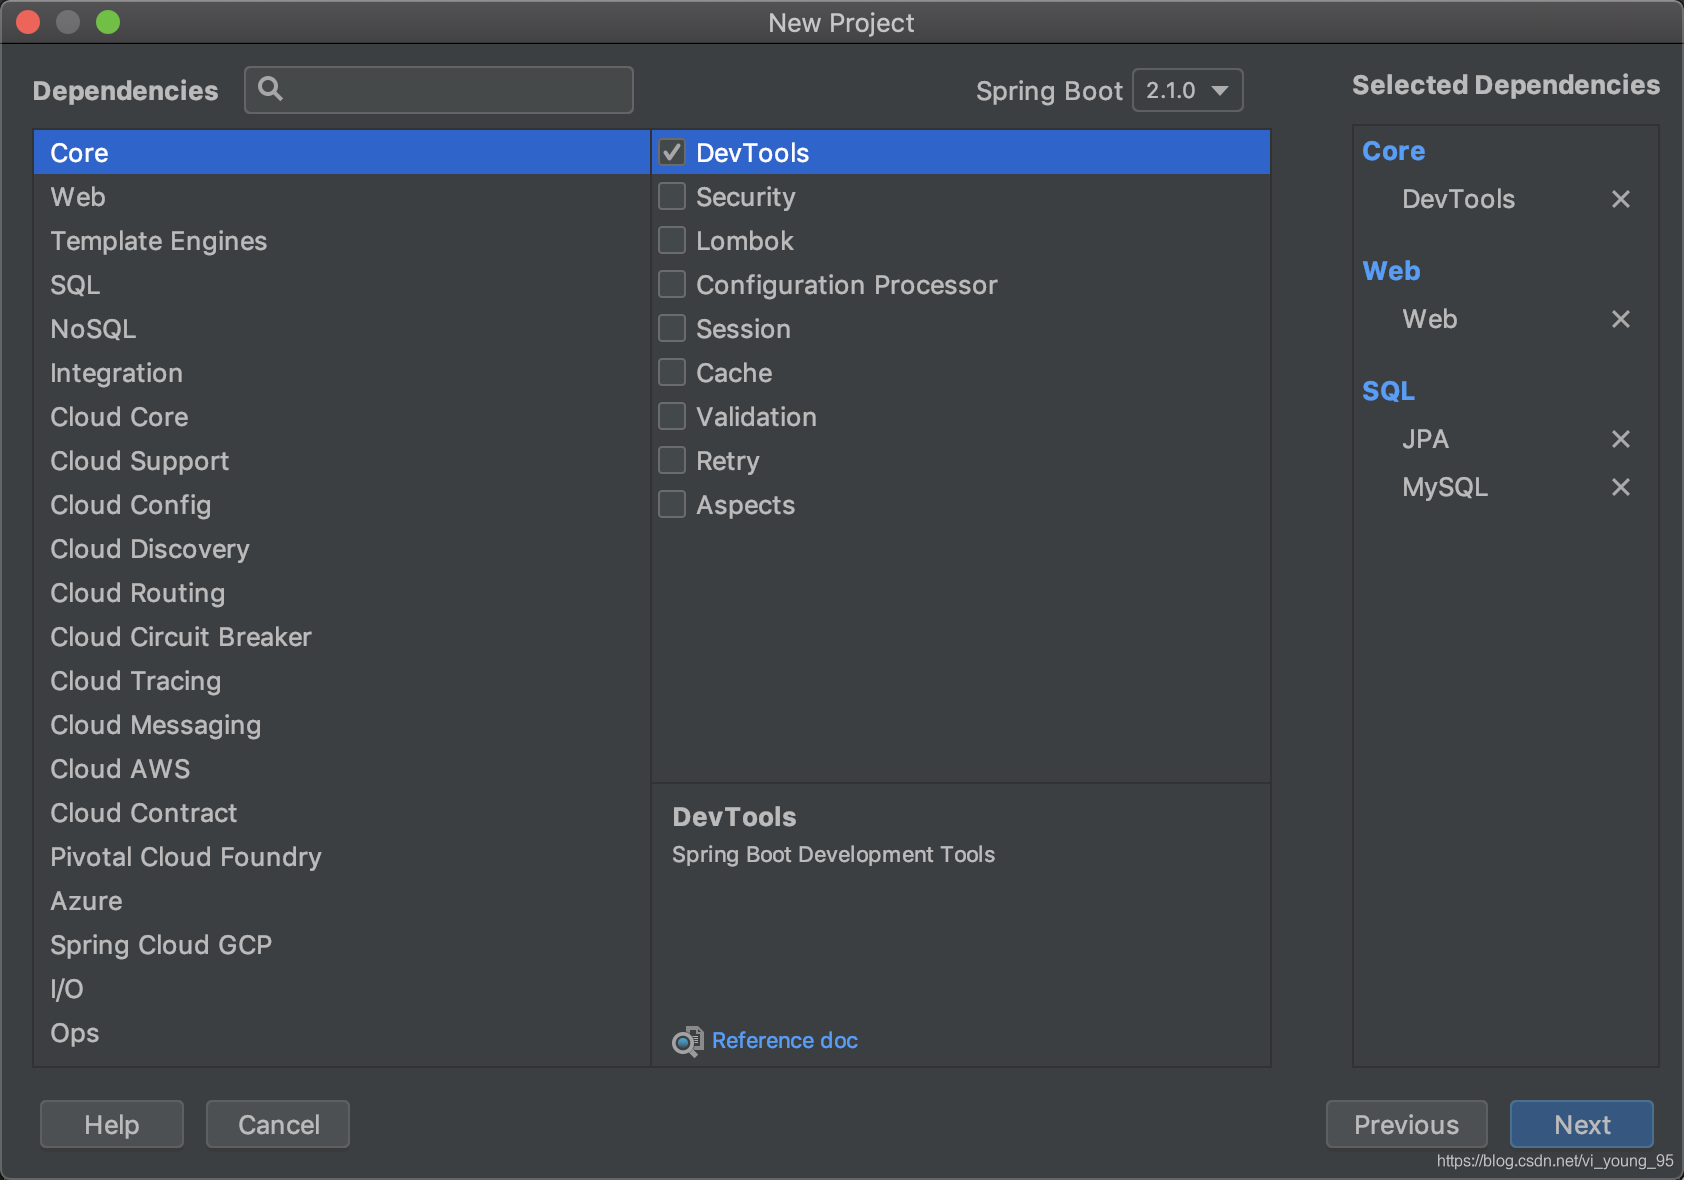Check the Lombok dependency

click(x=672, y=240)
